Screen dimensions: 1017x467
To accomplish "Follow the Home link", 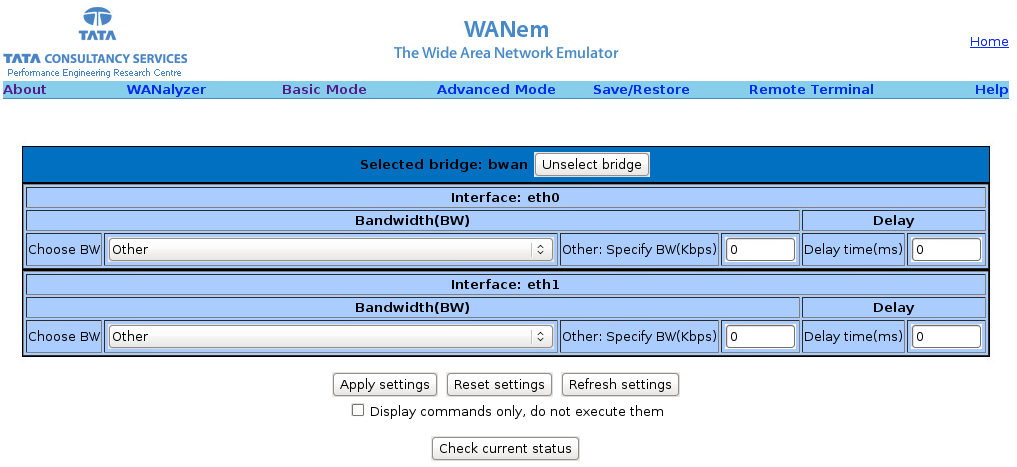I will [989, 42].
